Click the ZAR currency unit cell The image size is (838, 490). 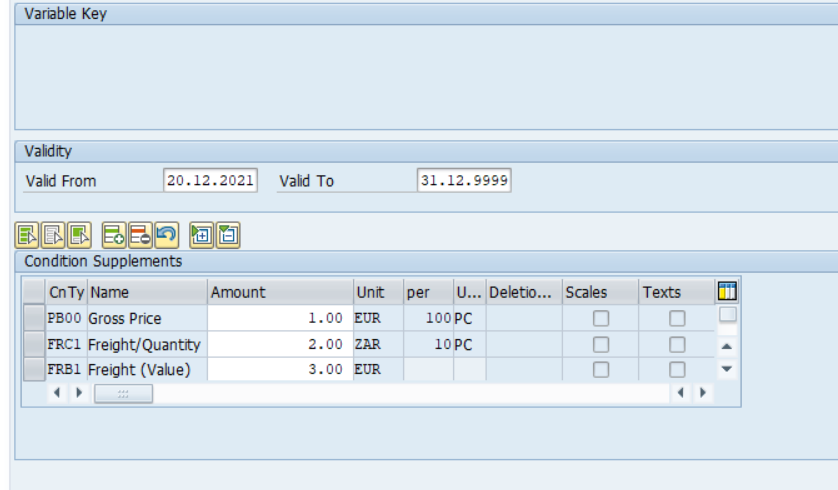pyautogui.click(x=378, y=344)
